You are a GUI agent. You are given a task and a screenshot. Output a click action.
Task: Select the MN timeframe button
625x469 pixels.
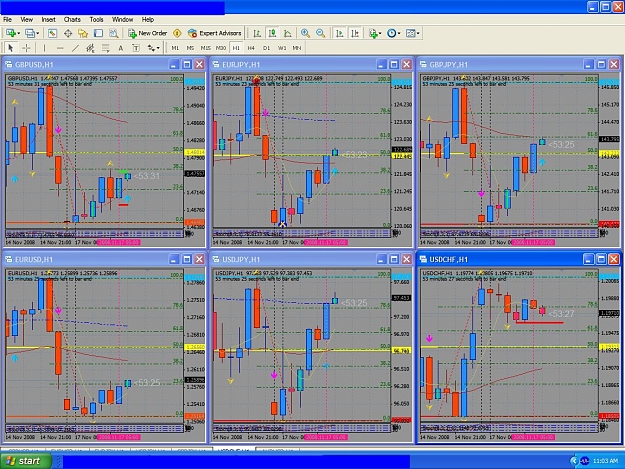pos(297,48)
